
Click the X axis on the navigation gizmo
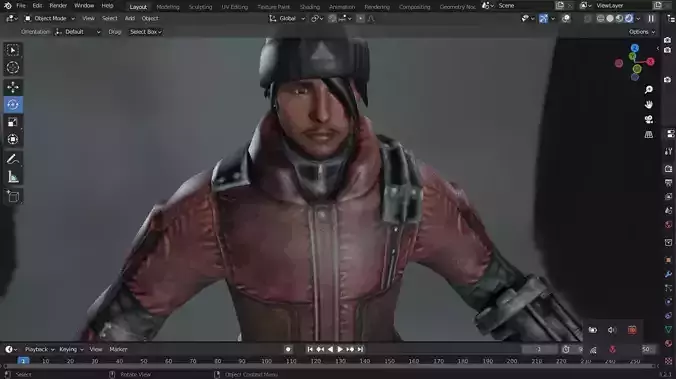pos(650,62)
